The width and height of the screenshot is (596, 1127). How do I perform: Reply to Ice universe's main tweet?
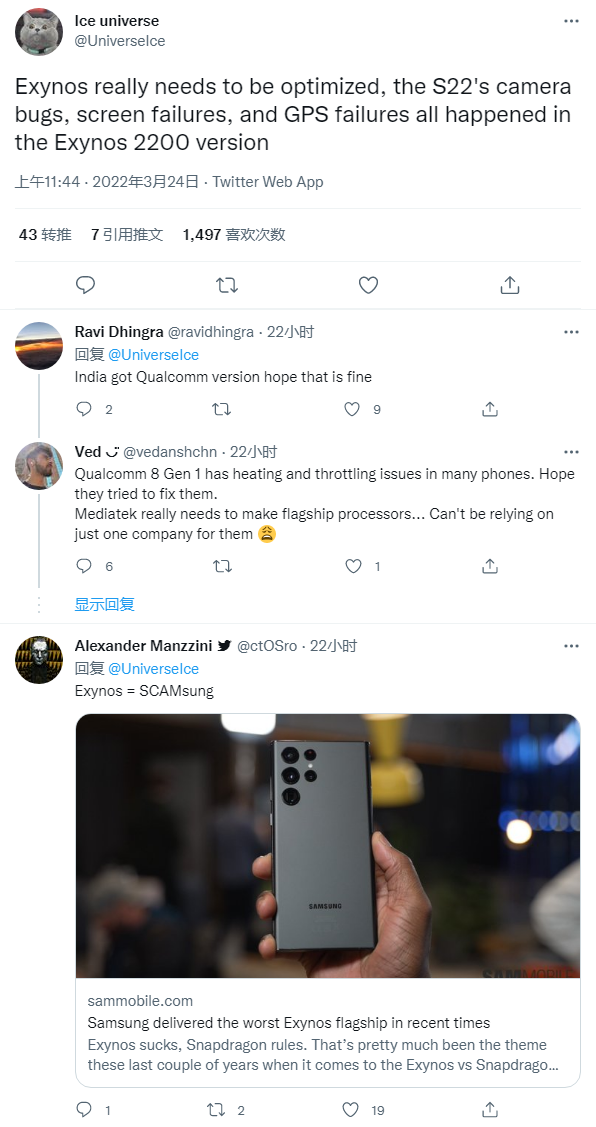[x=86, y=285]
